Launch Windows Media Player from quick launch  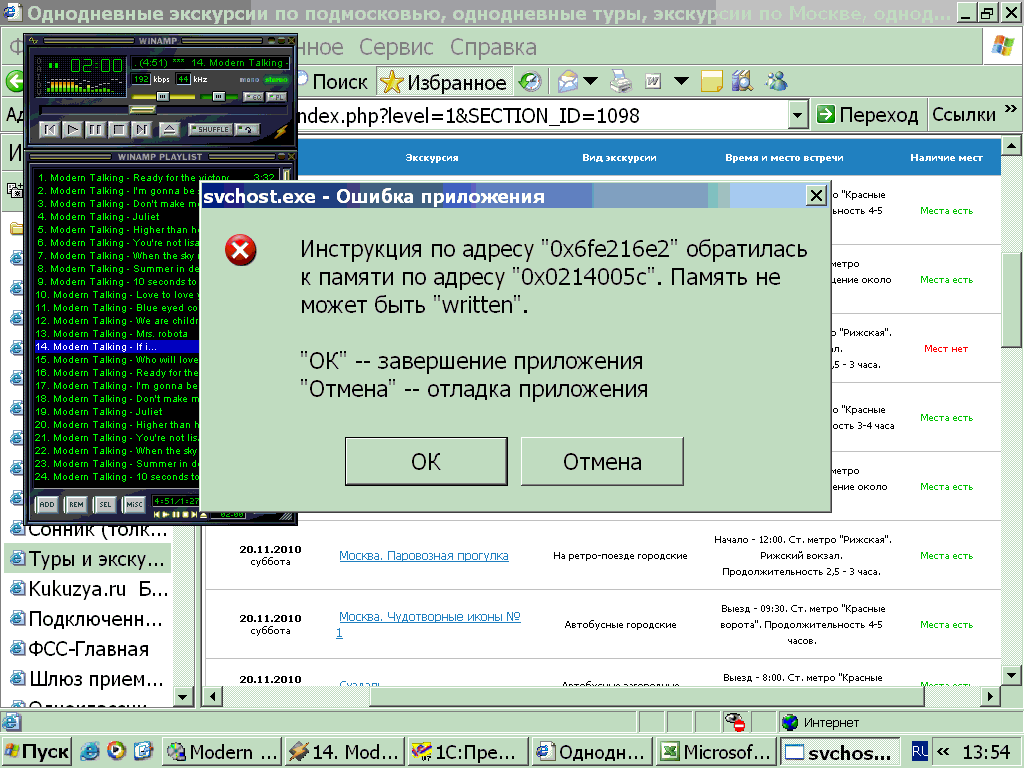[116, 752]
